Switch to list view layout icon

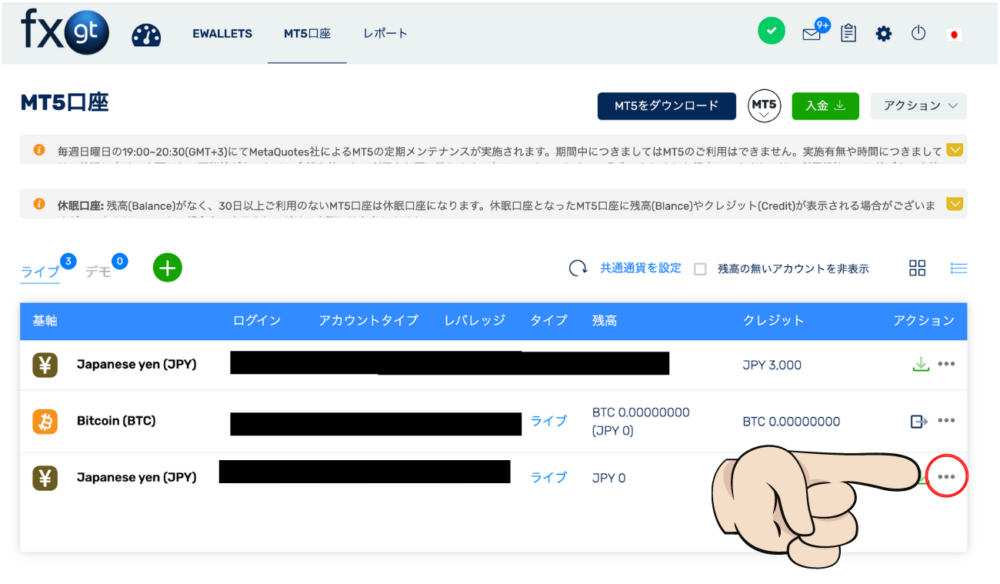tap(958, 268)
